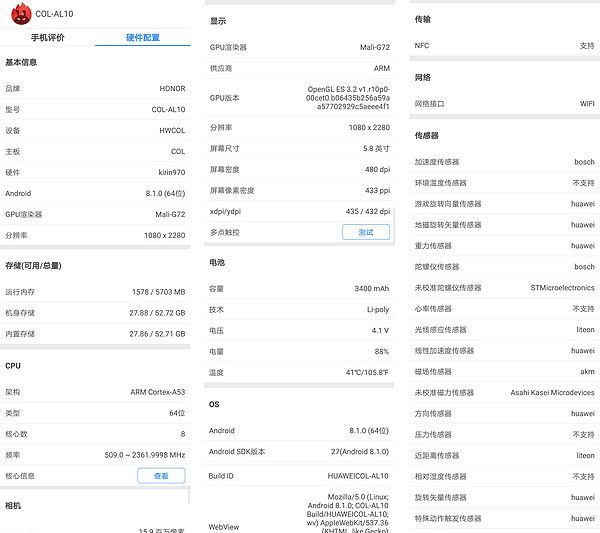Click the WIFI network interface value
This screenshot has width=600, height=533.
coord(587,104)
